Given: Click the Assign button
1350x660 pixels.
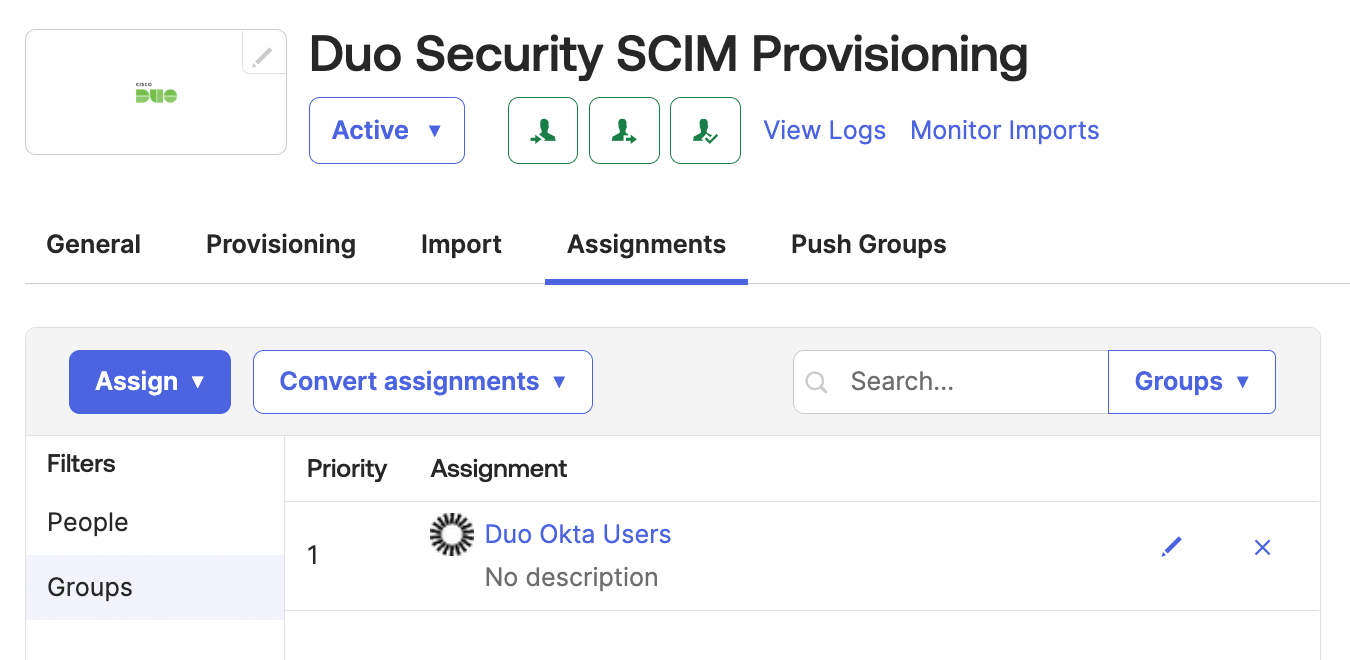Looking at the screenshot, I should 149,381.
